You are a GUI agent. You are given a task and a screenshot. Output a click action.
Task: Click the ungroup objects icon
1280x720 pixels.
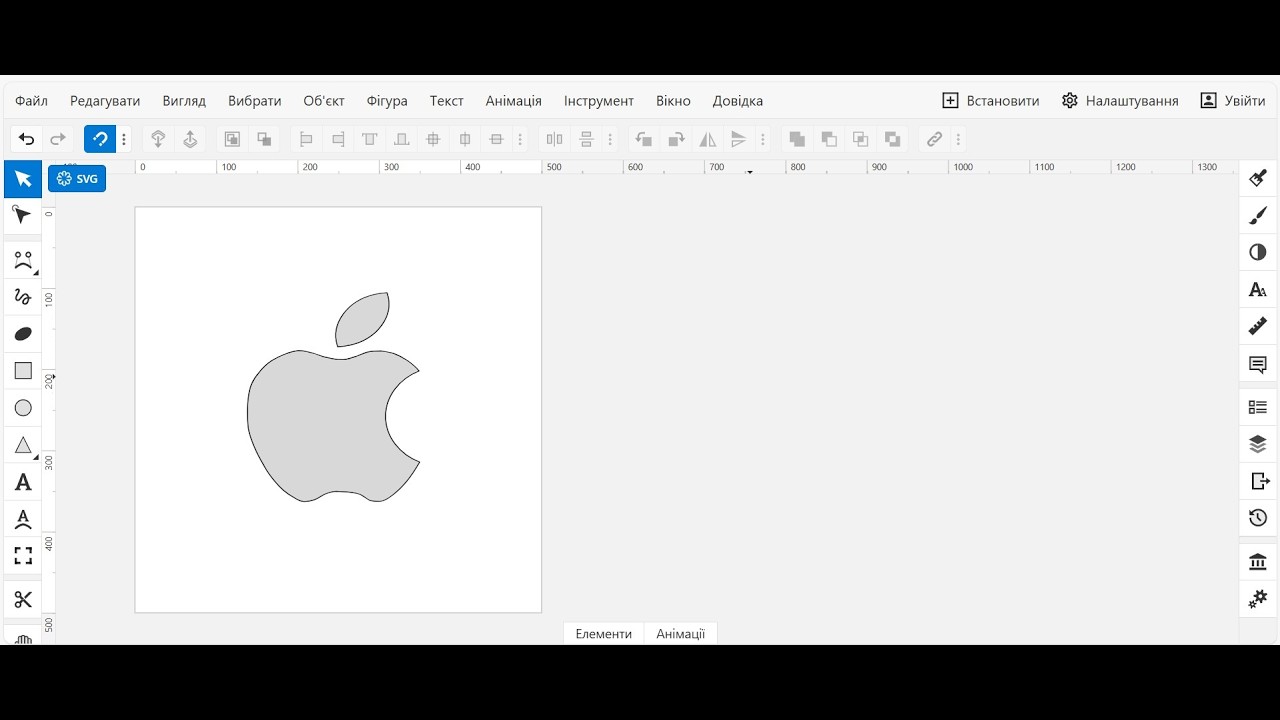pyautogui.click(x=264, y=139)
